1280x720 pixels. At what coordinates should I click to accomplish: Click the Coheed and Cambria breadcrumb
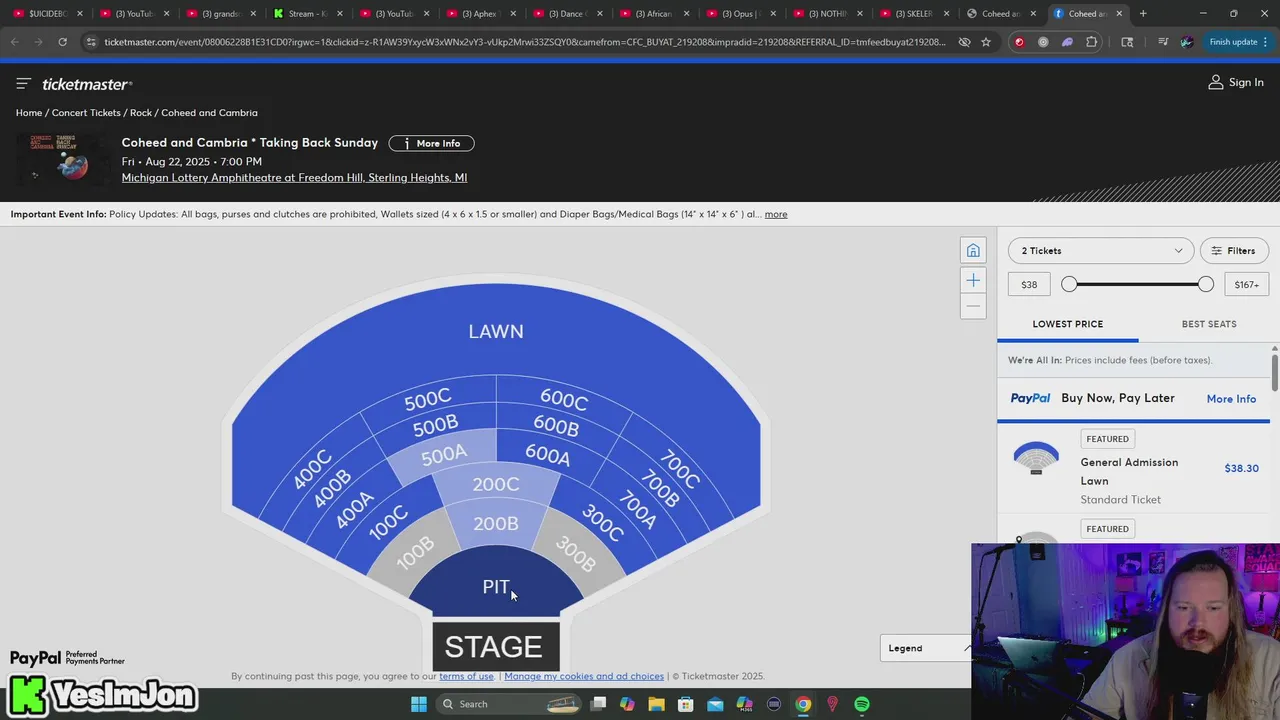[x=209, y=113]
